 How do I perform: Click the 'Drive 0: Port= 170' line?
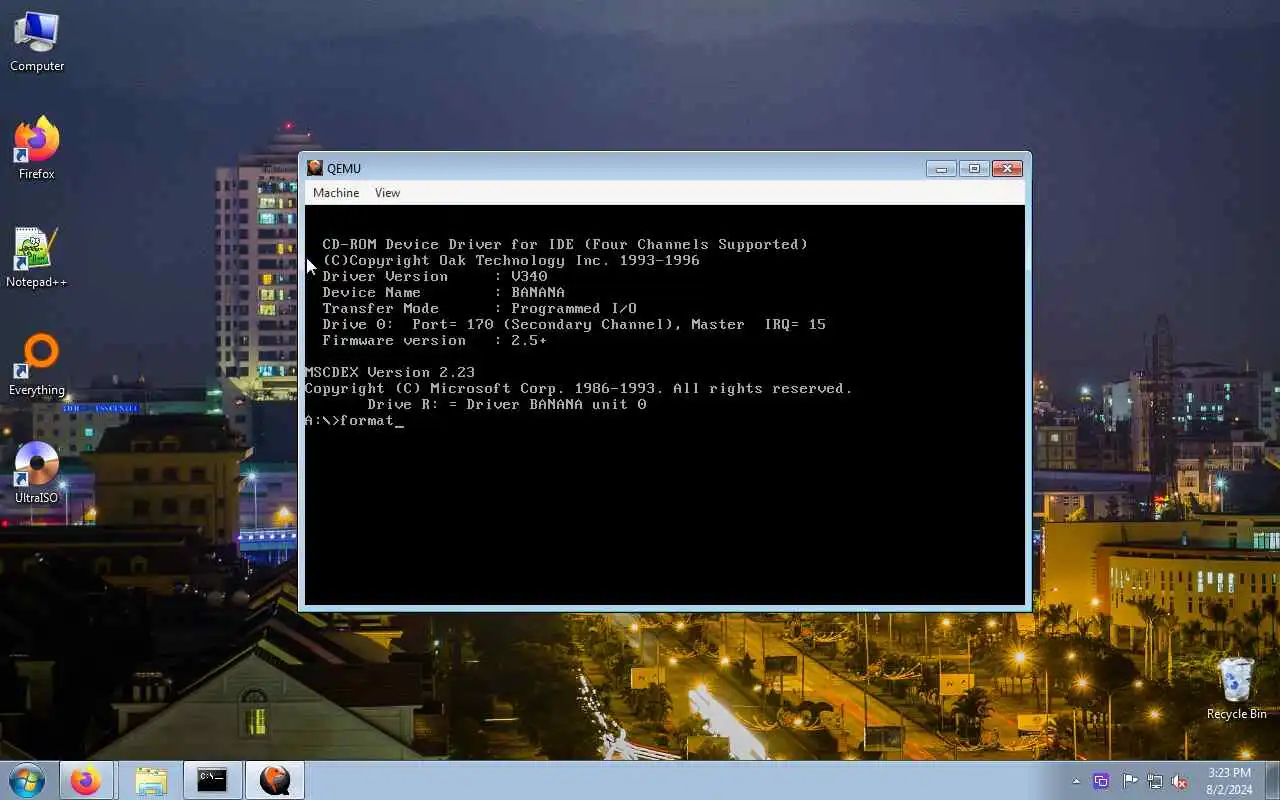tap(574, 324)
